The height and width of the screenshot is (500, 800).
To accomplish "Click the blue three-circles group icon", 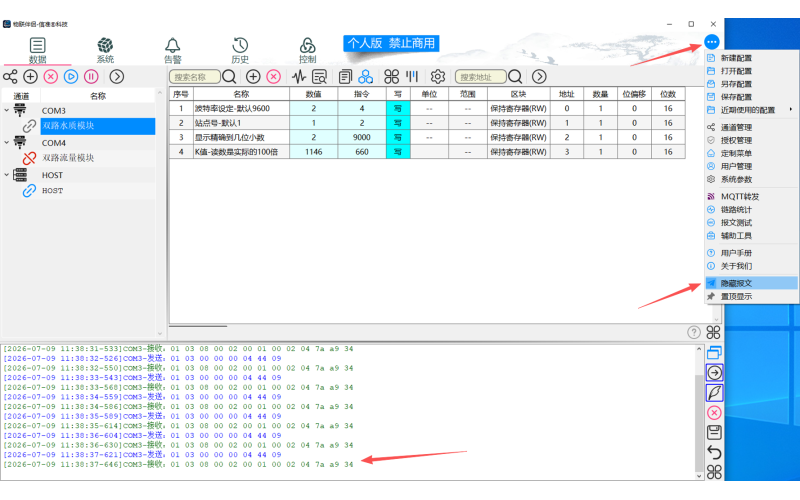I will click(x=365, y=77).
